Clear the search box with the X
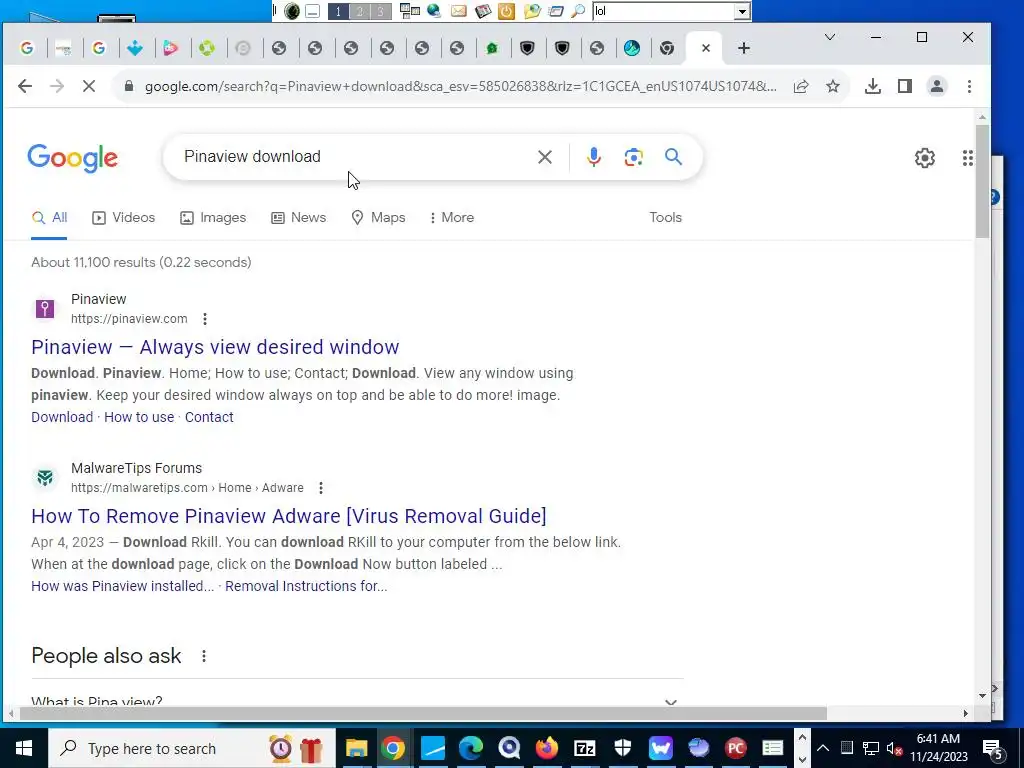Image resolution: width=1024 pixels, height=768 pixels. click(x=545, y=157)
